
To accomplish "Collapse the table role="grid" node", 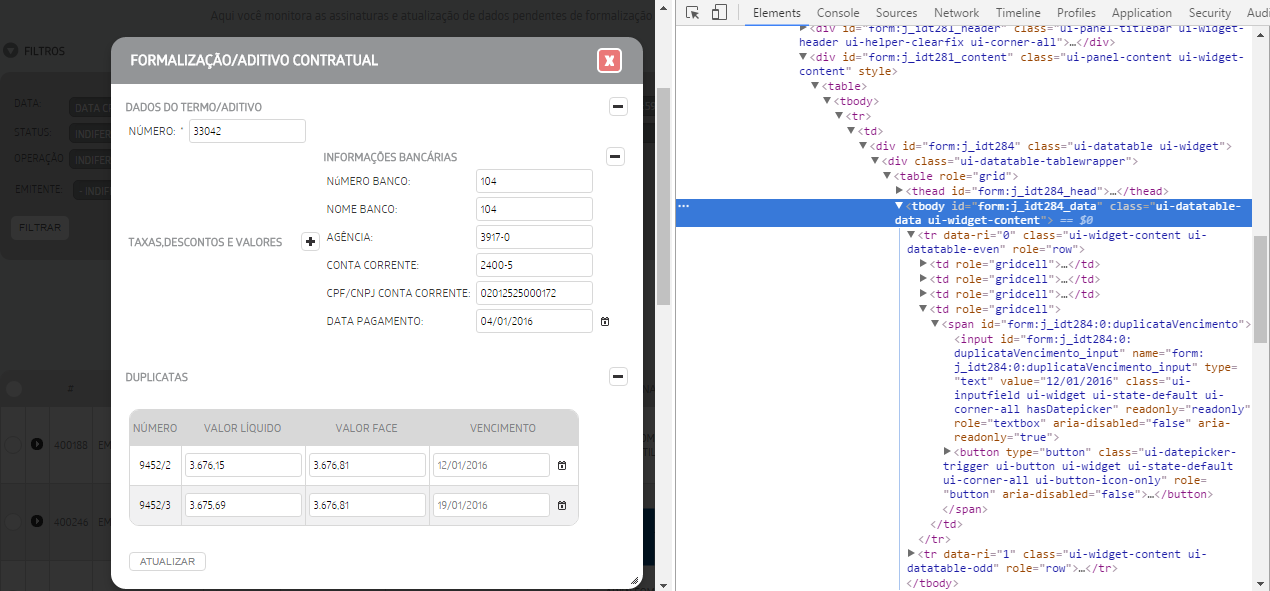I will click(x=887, y=176).
